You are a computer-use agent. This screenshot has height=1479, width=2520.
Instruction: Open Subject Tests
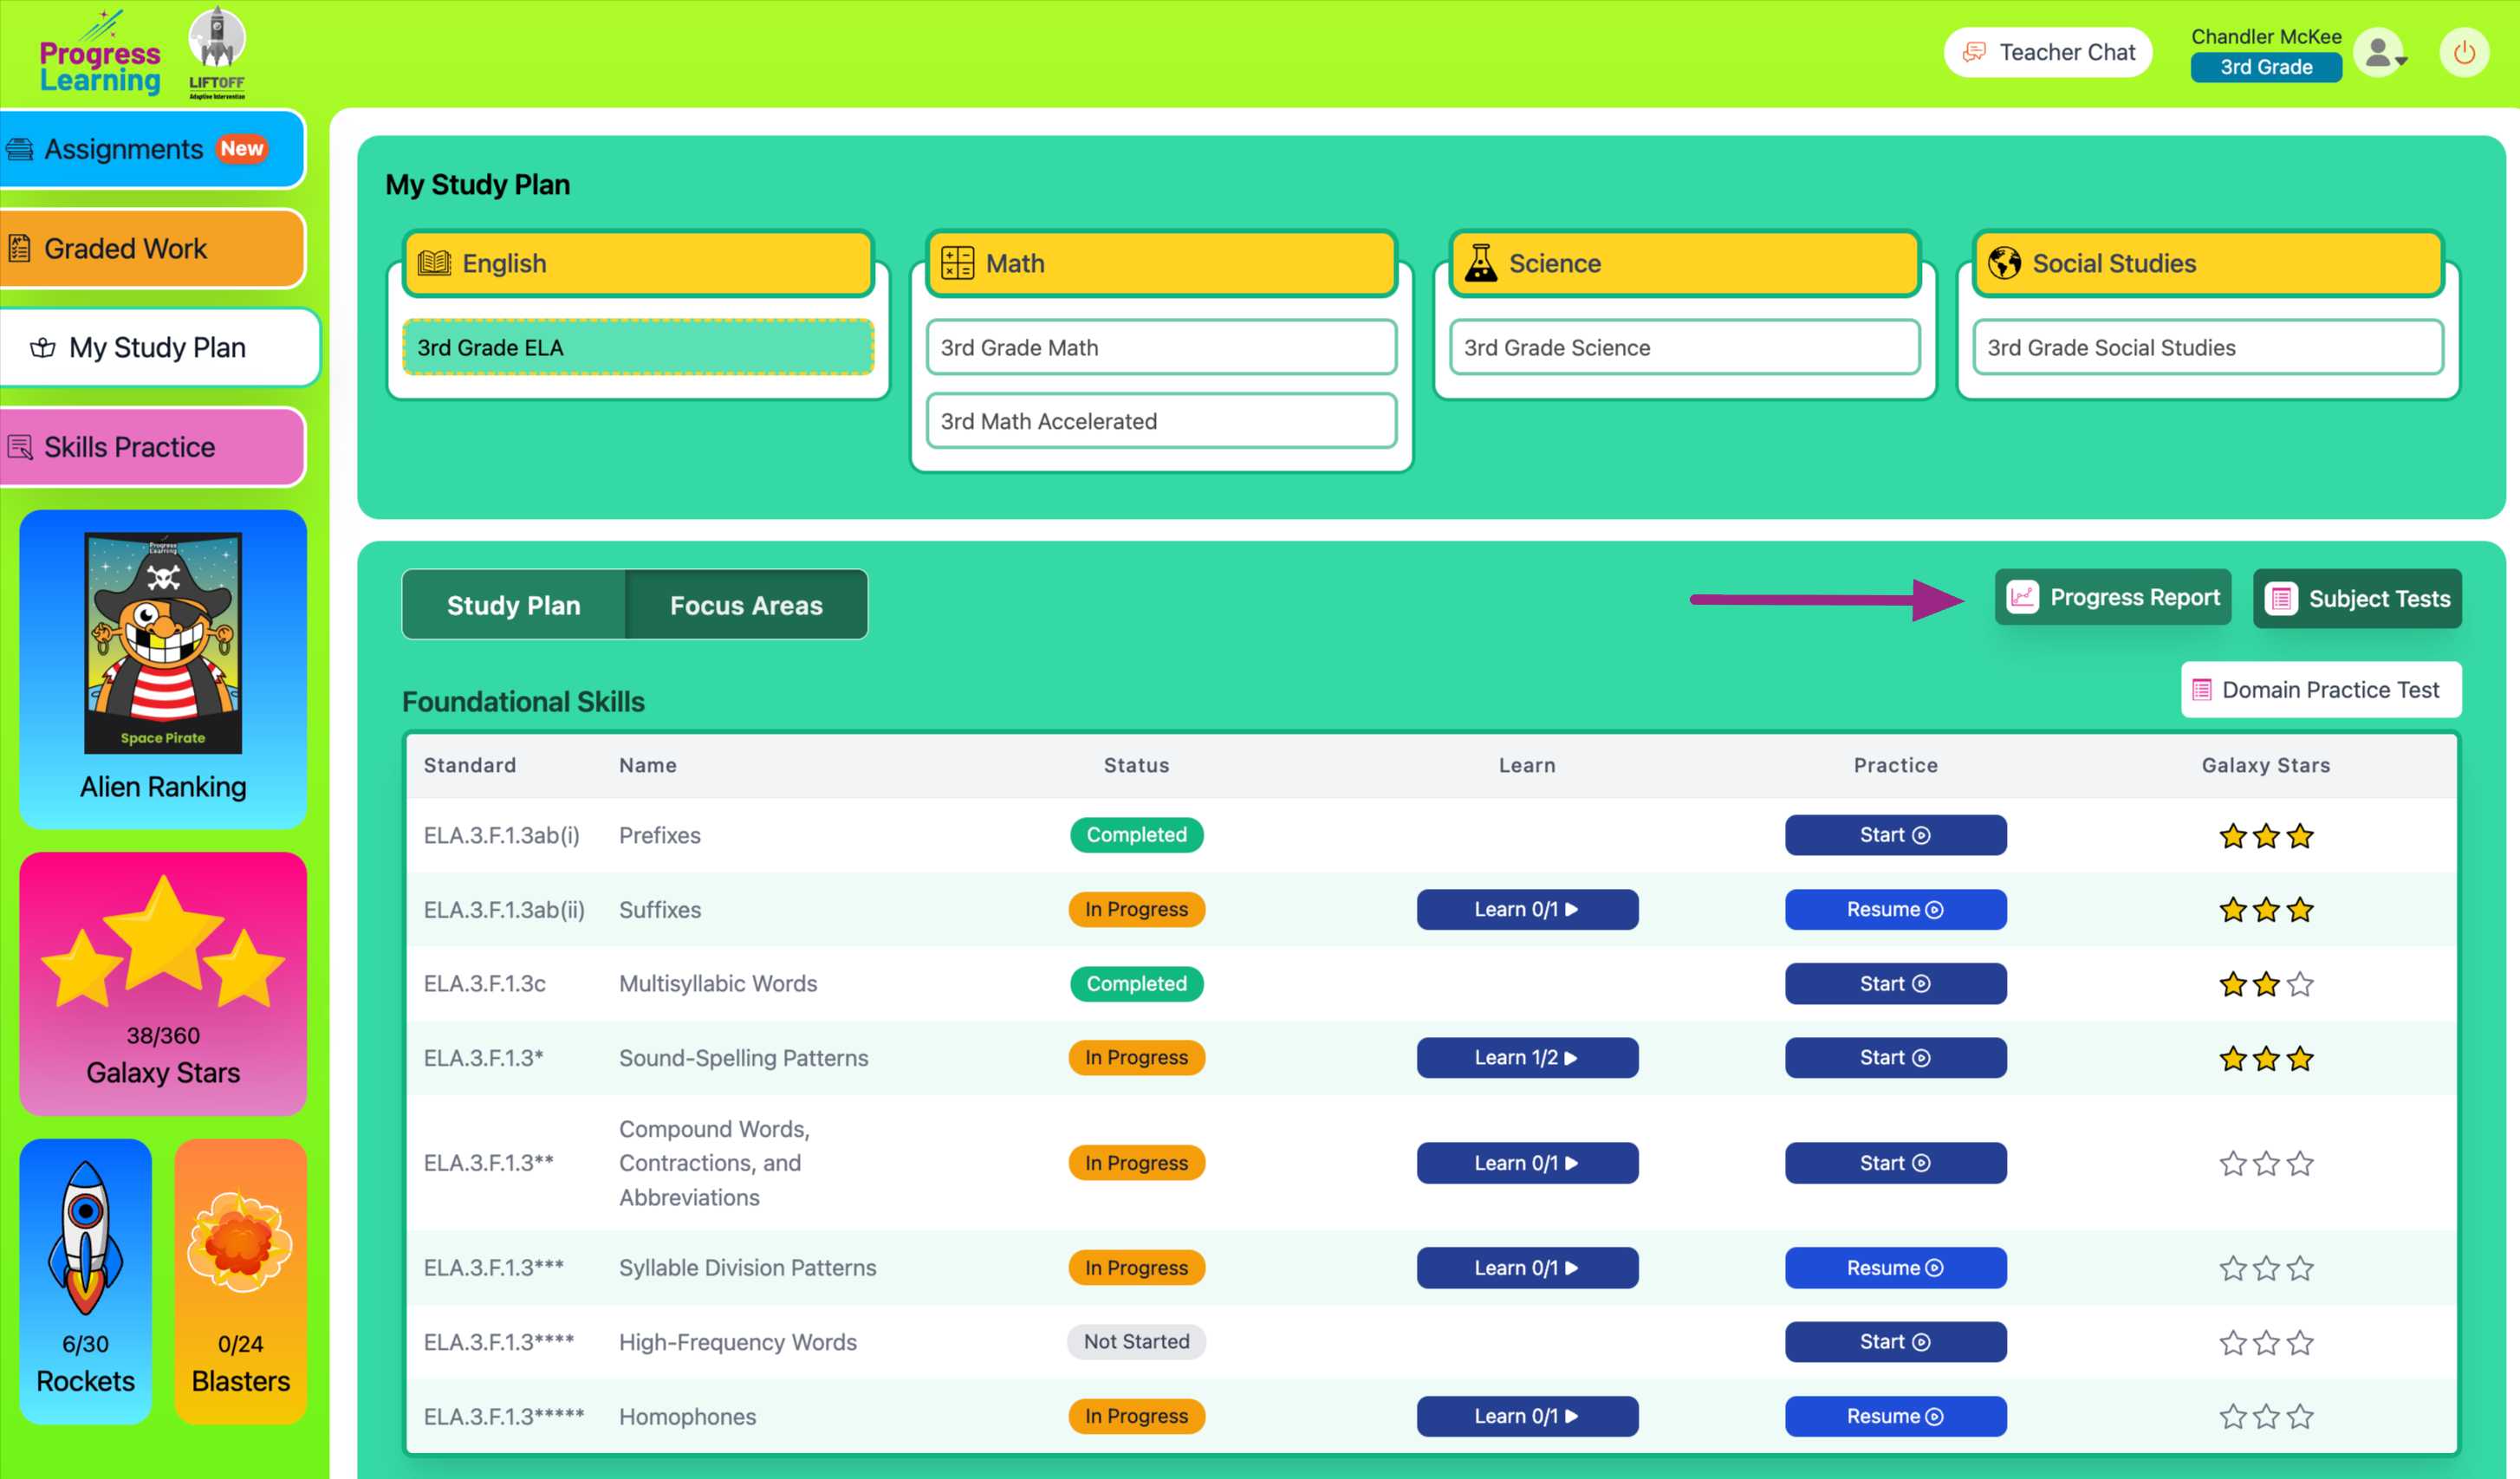(x=2356, y=599)
